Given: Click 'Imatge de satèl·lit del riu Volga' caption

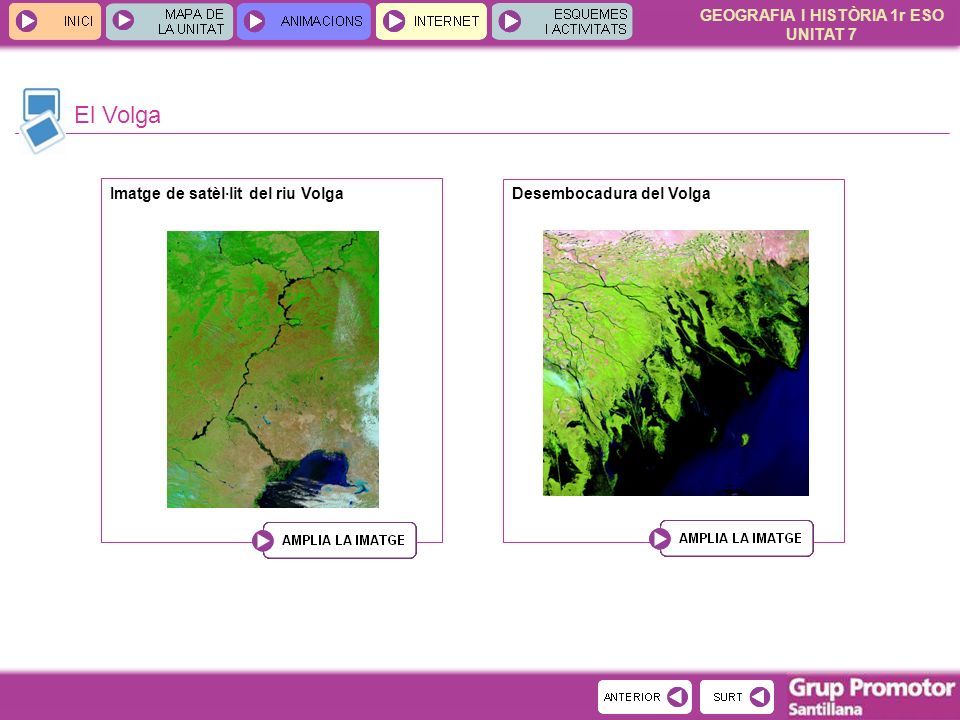Looking at the screenshot, I should tap(227, 193).
